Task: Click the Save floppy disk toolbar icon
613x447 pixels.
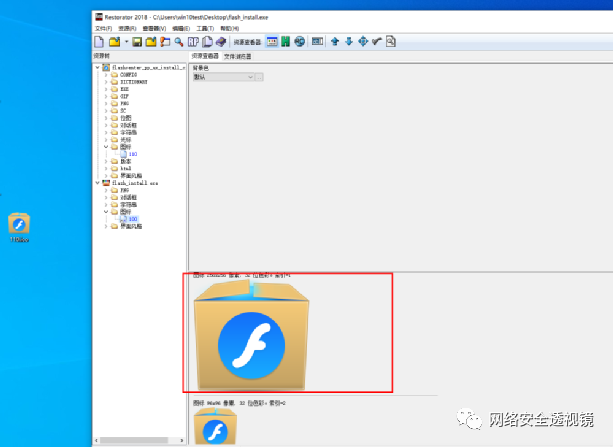Action: [x=137, y=41]
